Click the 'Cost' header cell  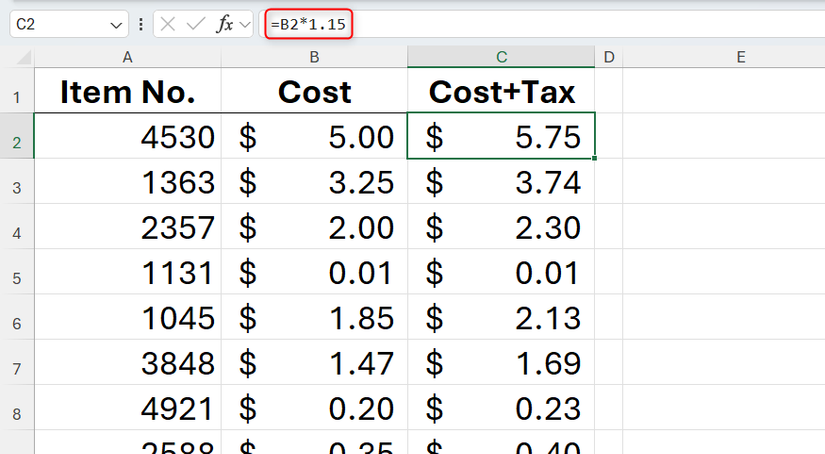coord(314,90)
